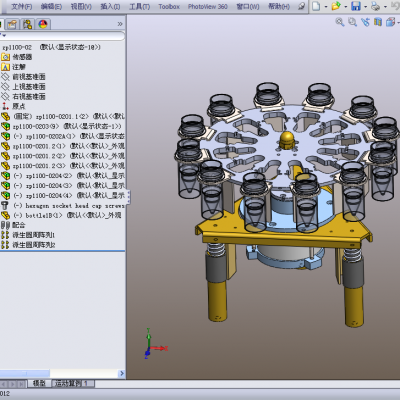
Task: Open 文件(F) menu
Action: click(x=22, y=6)
